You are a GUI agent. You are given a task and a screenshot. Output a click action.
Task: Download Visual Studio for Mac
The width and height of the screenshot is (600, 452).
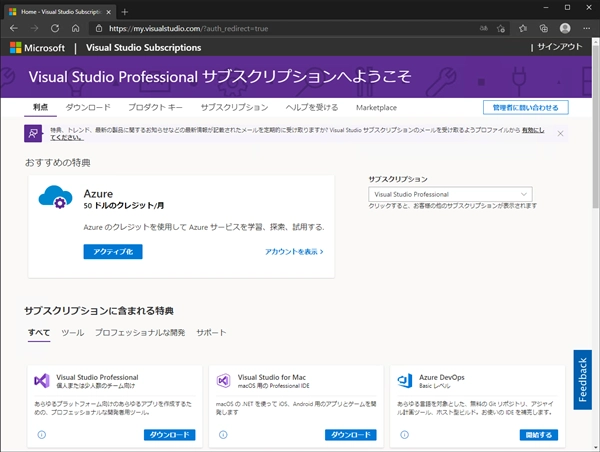(351, 435)
